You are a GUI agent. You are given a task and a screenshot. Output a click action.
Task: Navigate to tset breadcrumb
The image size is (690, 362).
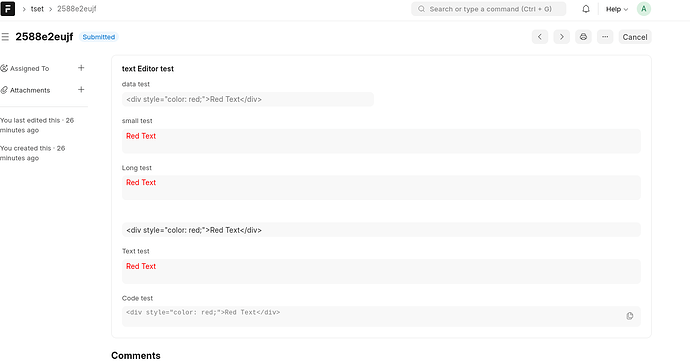pyautogui.click(x=37, y=9)
